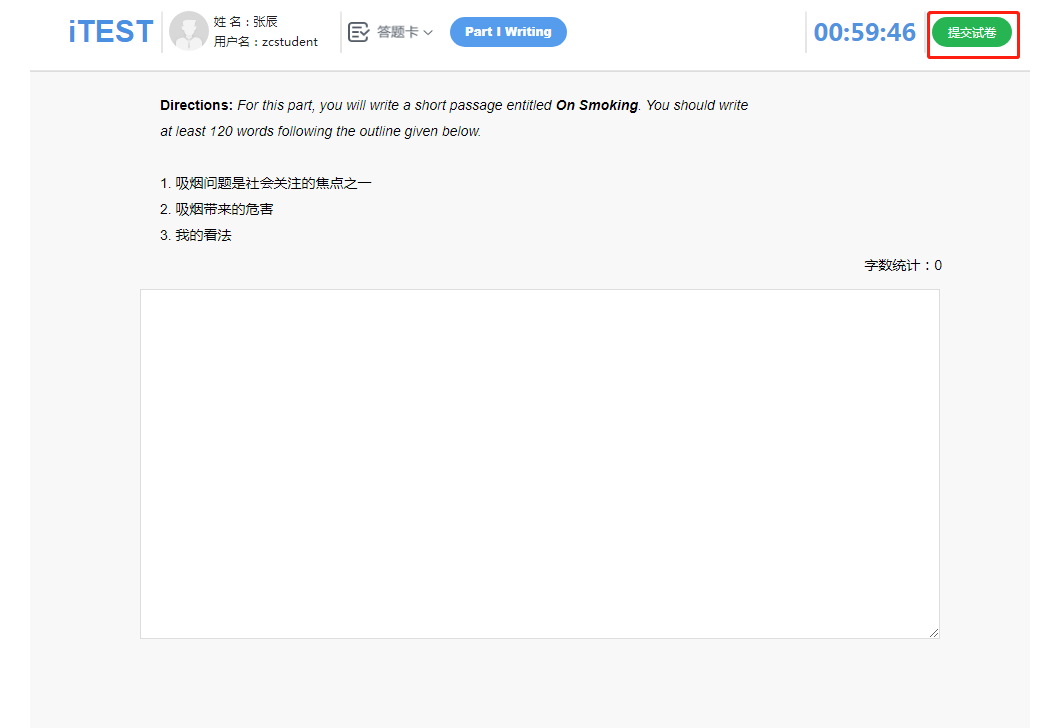Click the 姓名 name label
1037x728 pixels.
coord(229,21)
